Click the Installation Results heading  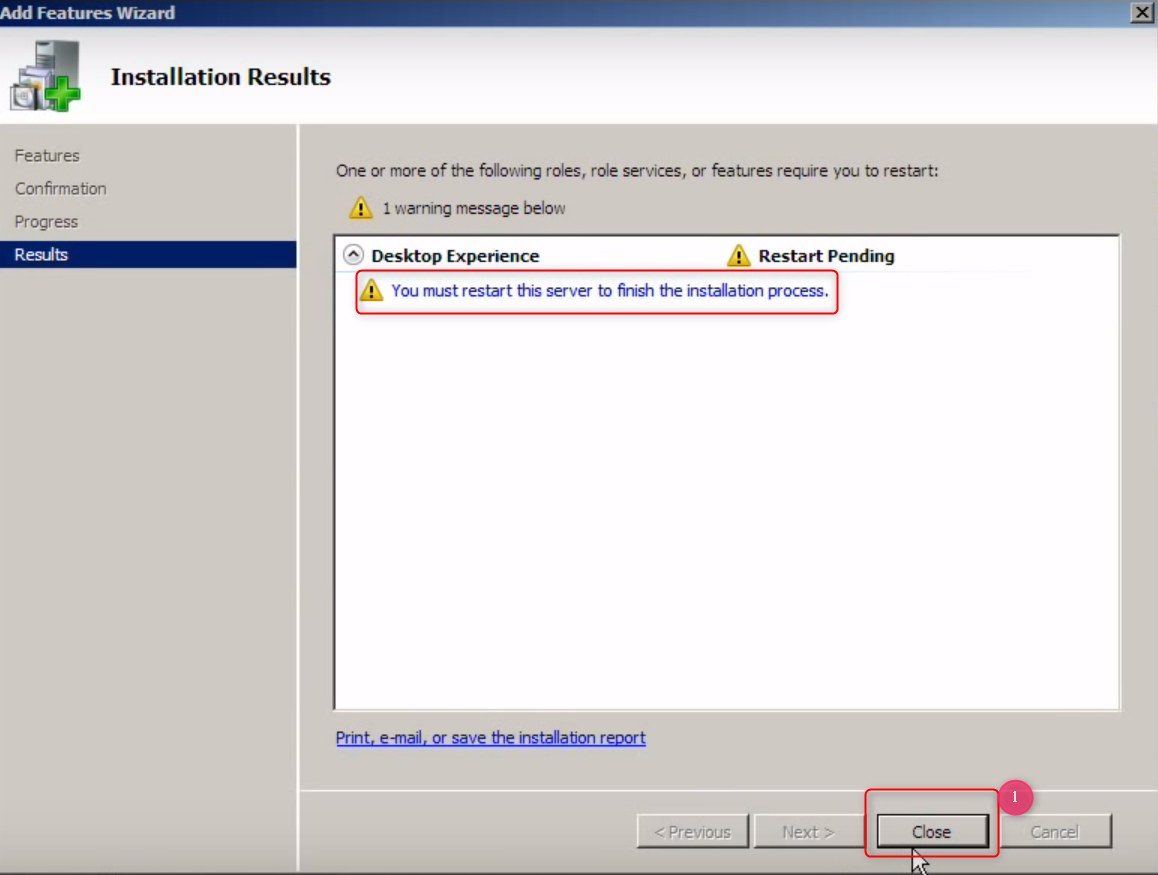pos(220,77)
